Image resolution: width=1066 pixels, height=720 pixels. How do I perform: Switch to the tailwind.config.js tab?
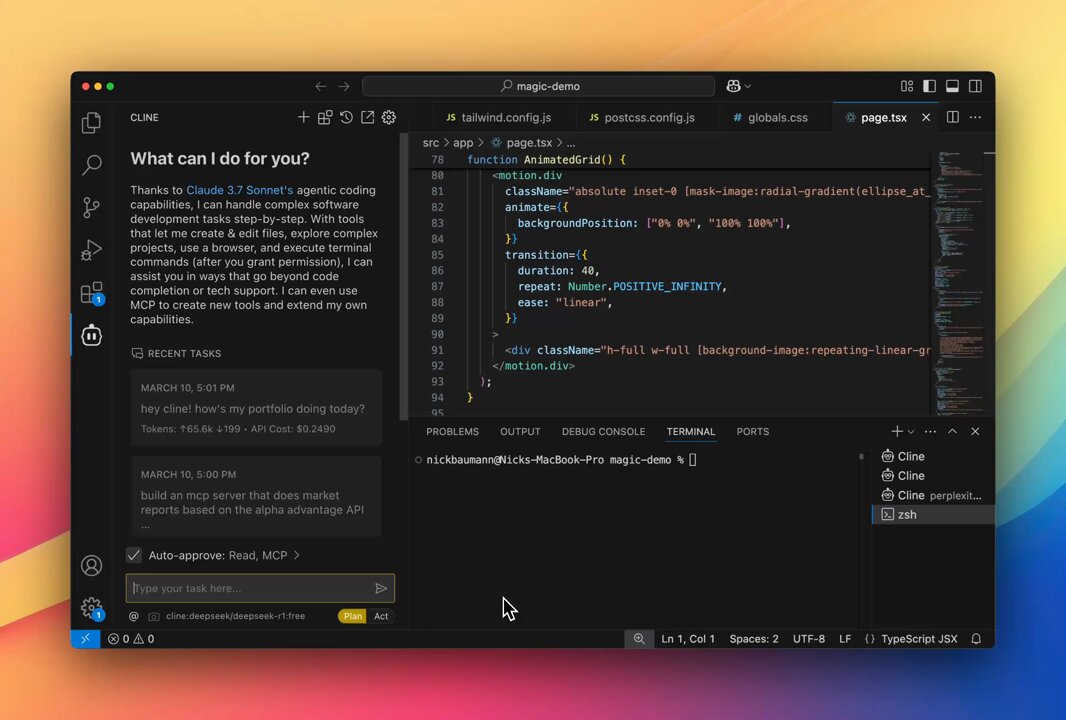pos(499,118)
